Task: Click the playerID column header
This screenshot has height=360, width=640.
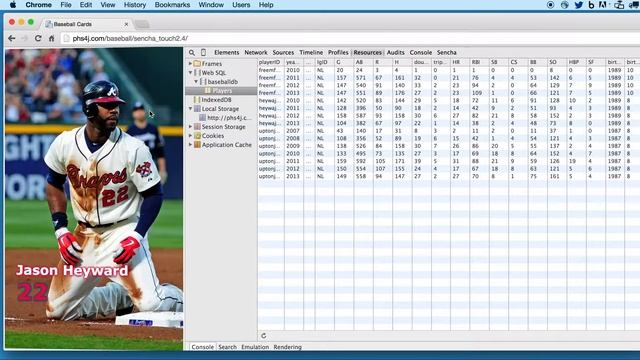Action: pyautogui.click(x=271, y=62)
